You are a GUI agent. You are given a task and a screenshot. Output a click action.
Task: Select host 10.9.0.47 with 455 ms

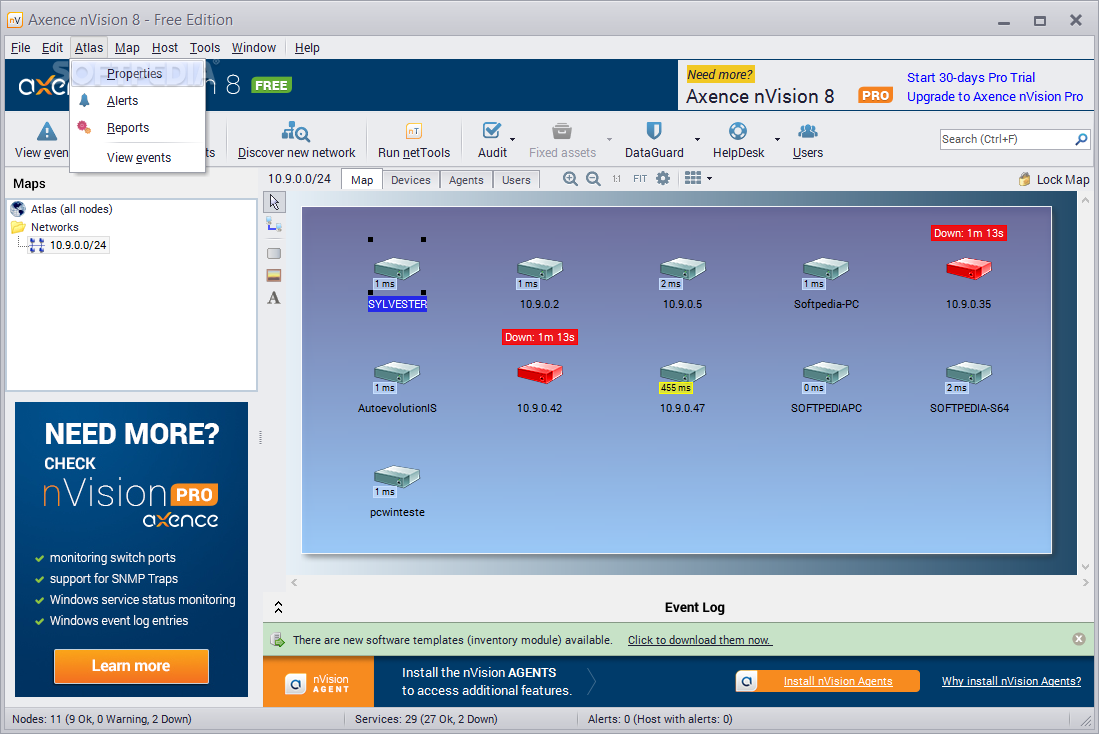click(682, 387)
